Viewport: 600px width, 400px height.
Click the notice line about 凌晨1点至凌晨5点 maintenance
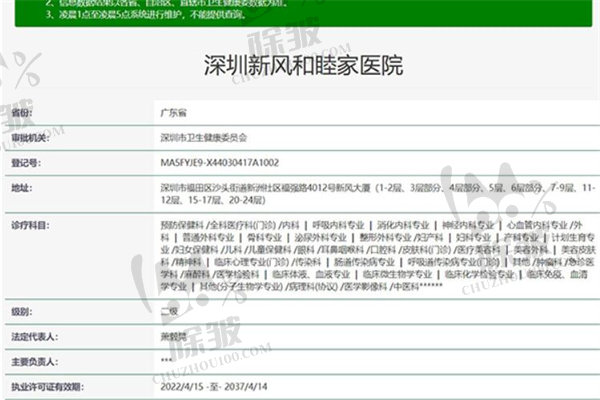(146, 15)
